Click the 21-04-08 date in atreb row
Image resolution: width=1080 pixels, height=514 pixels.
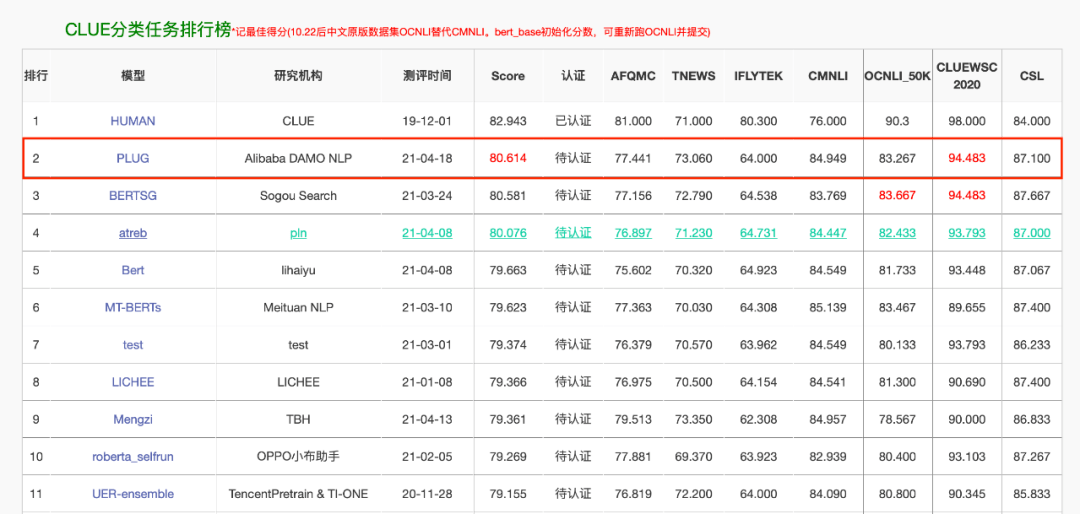click(427, 233)
